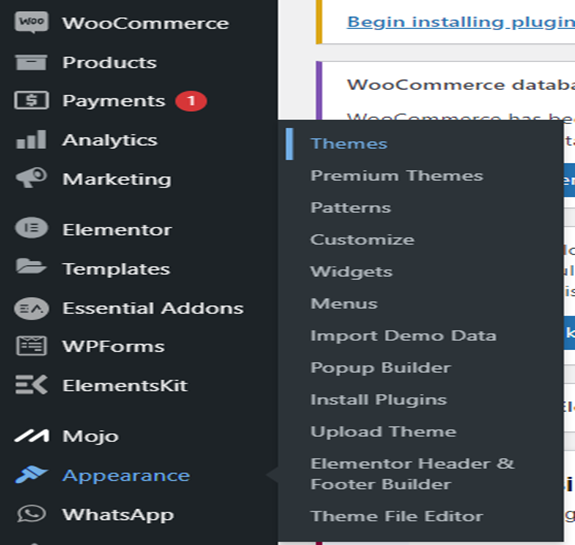This screenshot has width=575, height=545.
Task: Select the Appearance menu item
Action: click(x=126, y=476)
